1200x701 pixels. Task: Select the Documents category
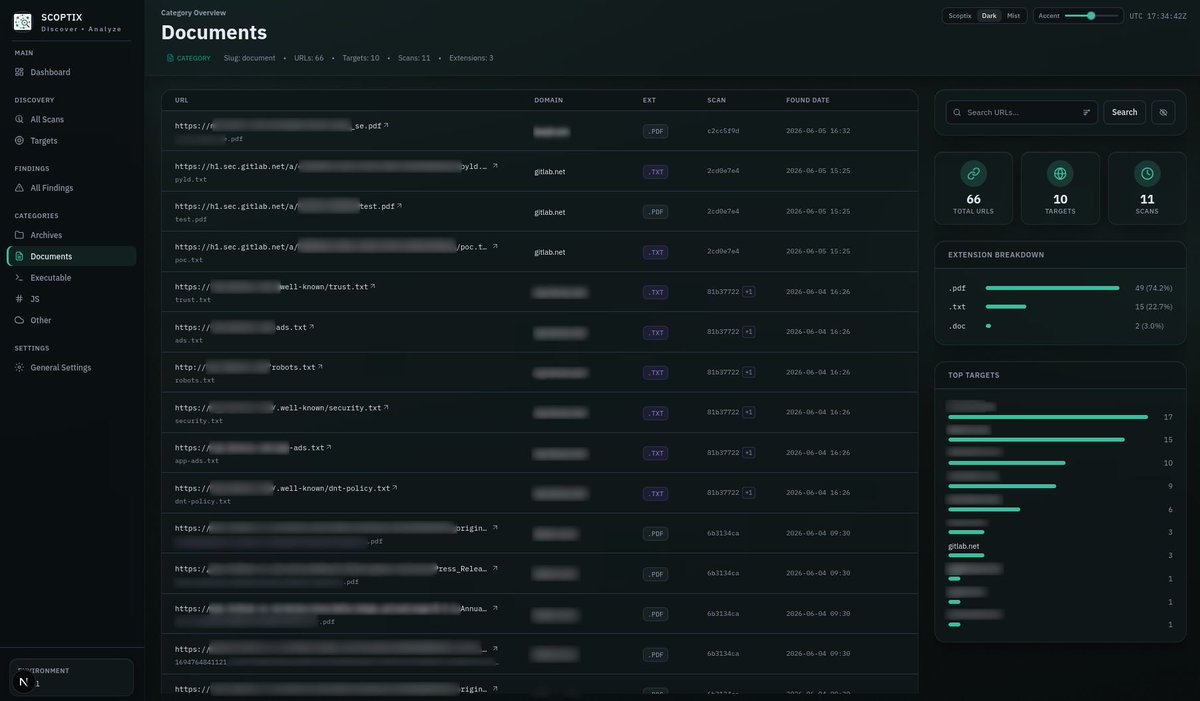click(x=72, y=256)
